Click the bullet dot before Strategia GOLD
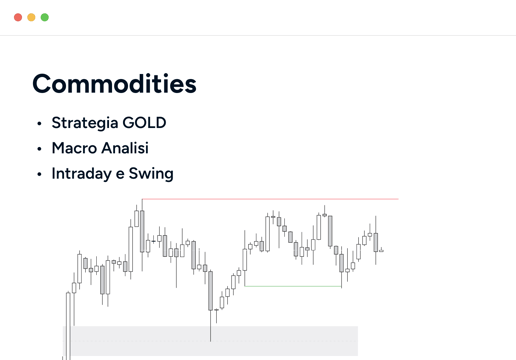The width and height of the screenshot is (516, 360). tap(39, 124)
